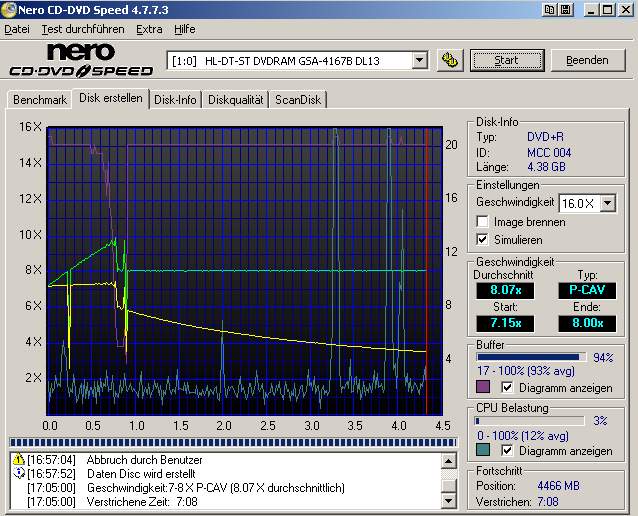Click the 0 - 100% (12% avg) CPU stats

523,436
